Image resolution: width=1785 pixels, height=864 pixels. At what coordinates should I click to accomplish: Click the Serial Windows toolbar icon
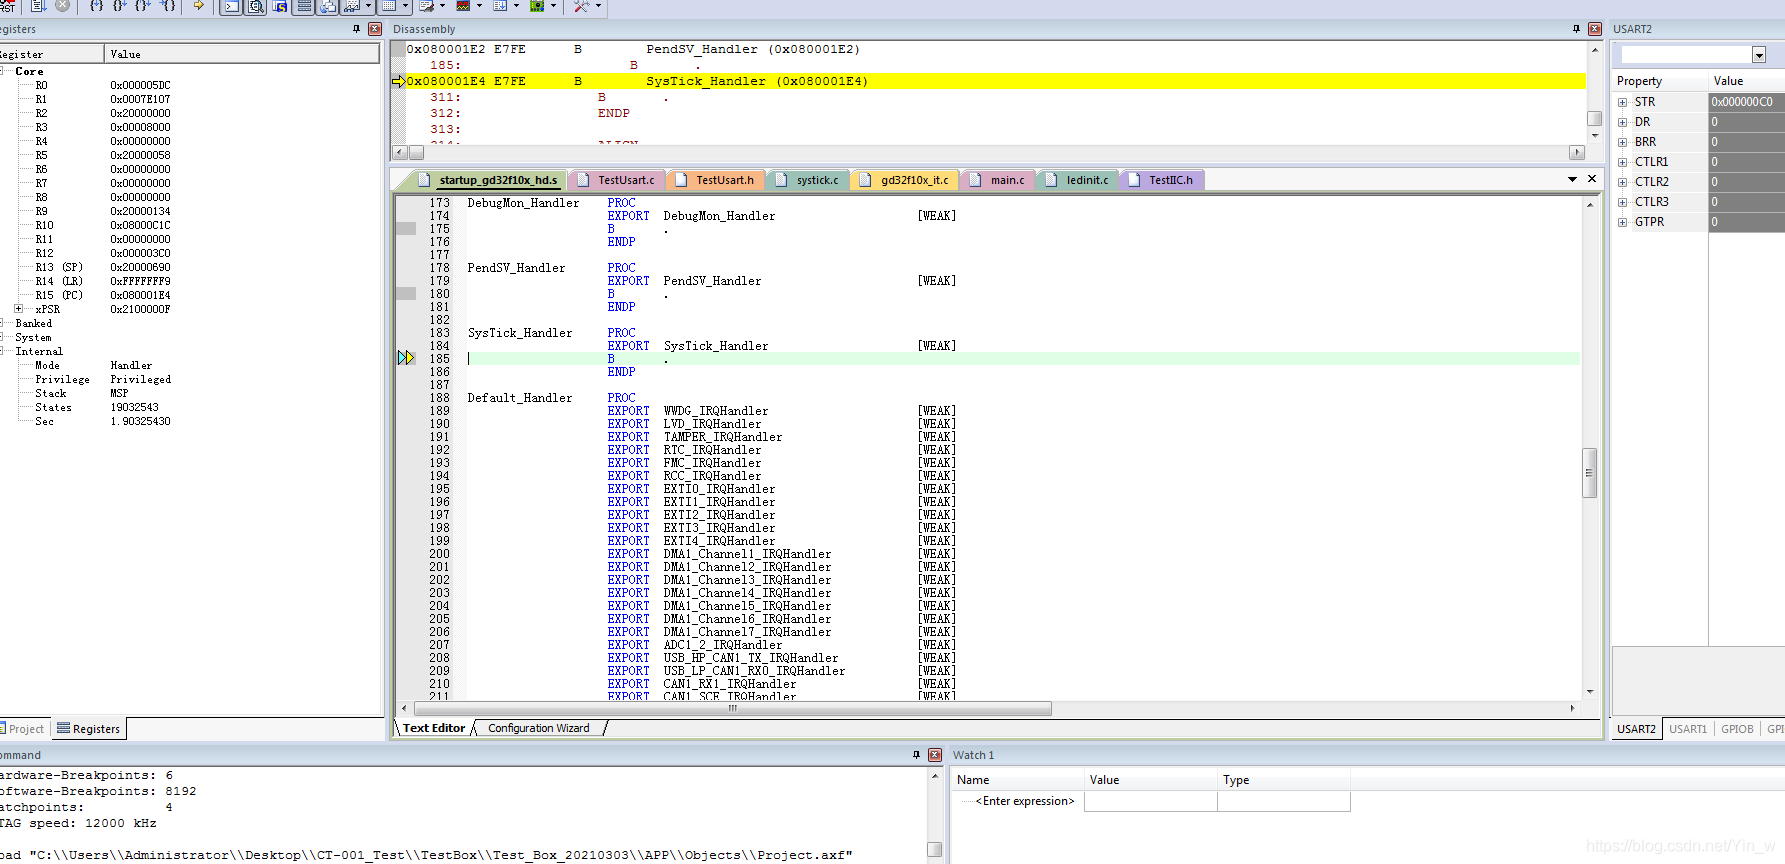click(x=427, y=6)
